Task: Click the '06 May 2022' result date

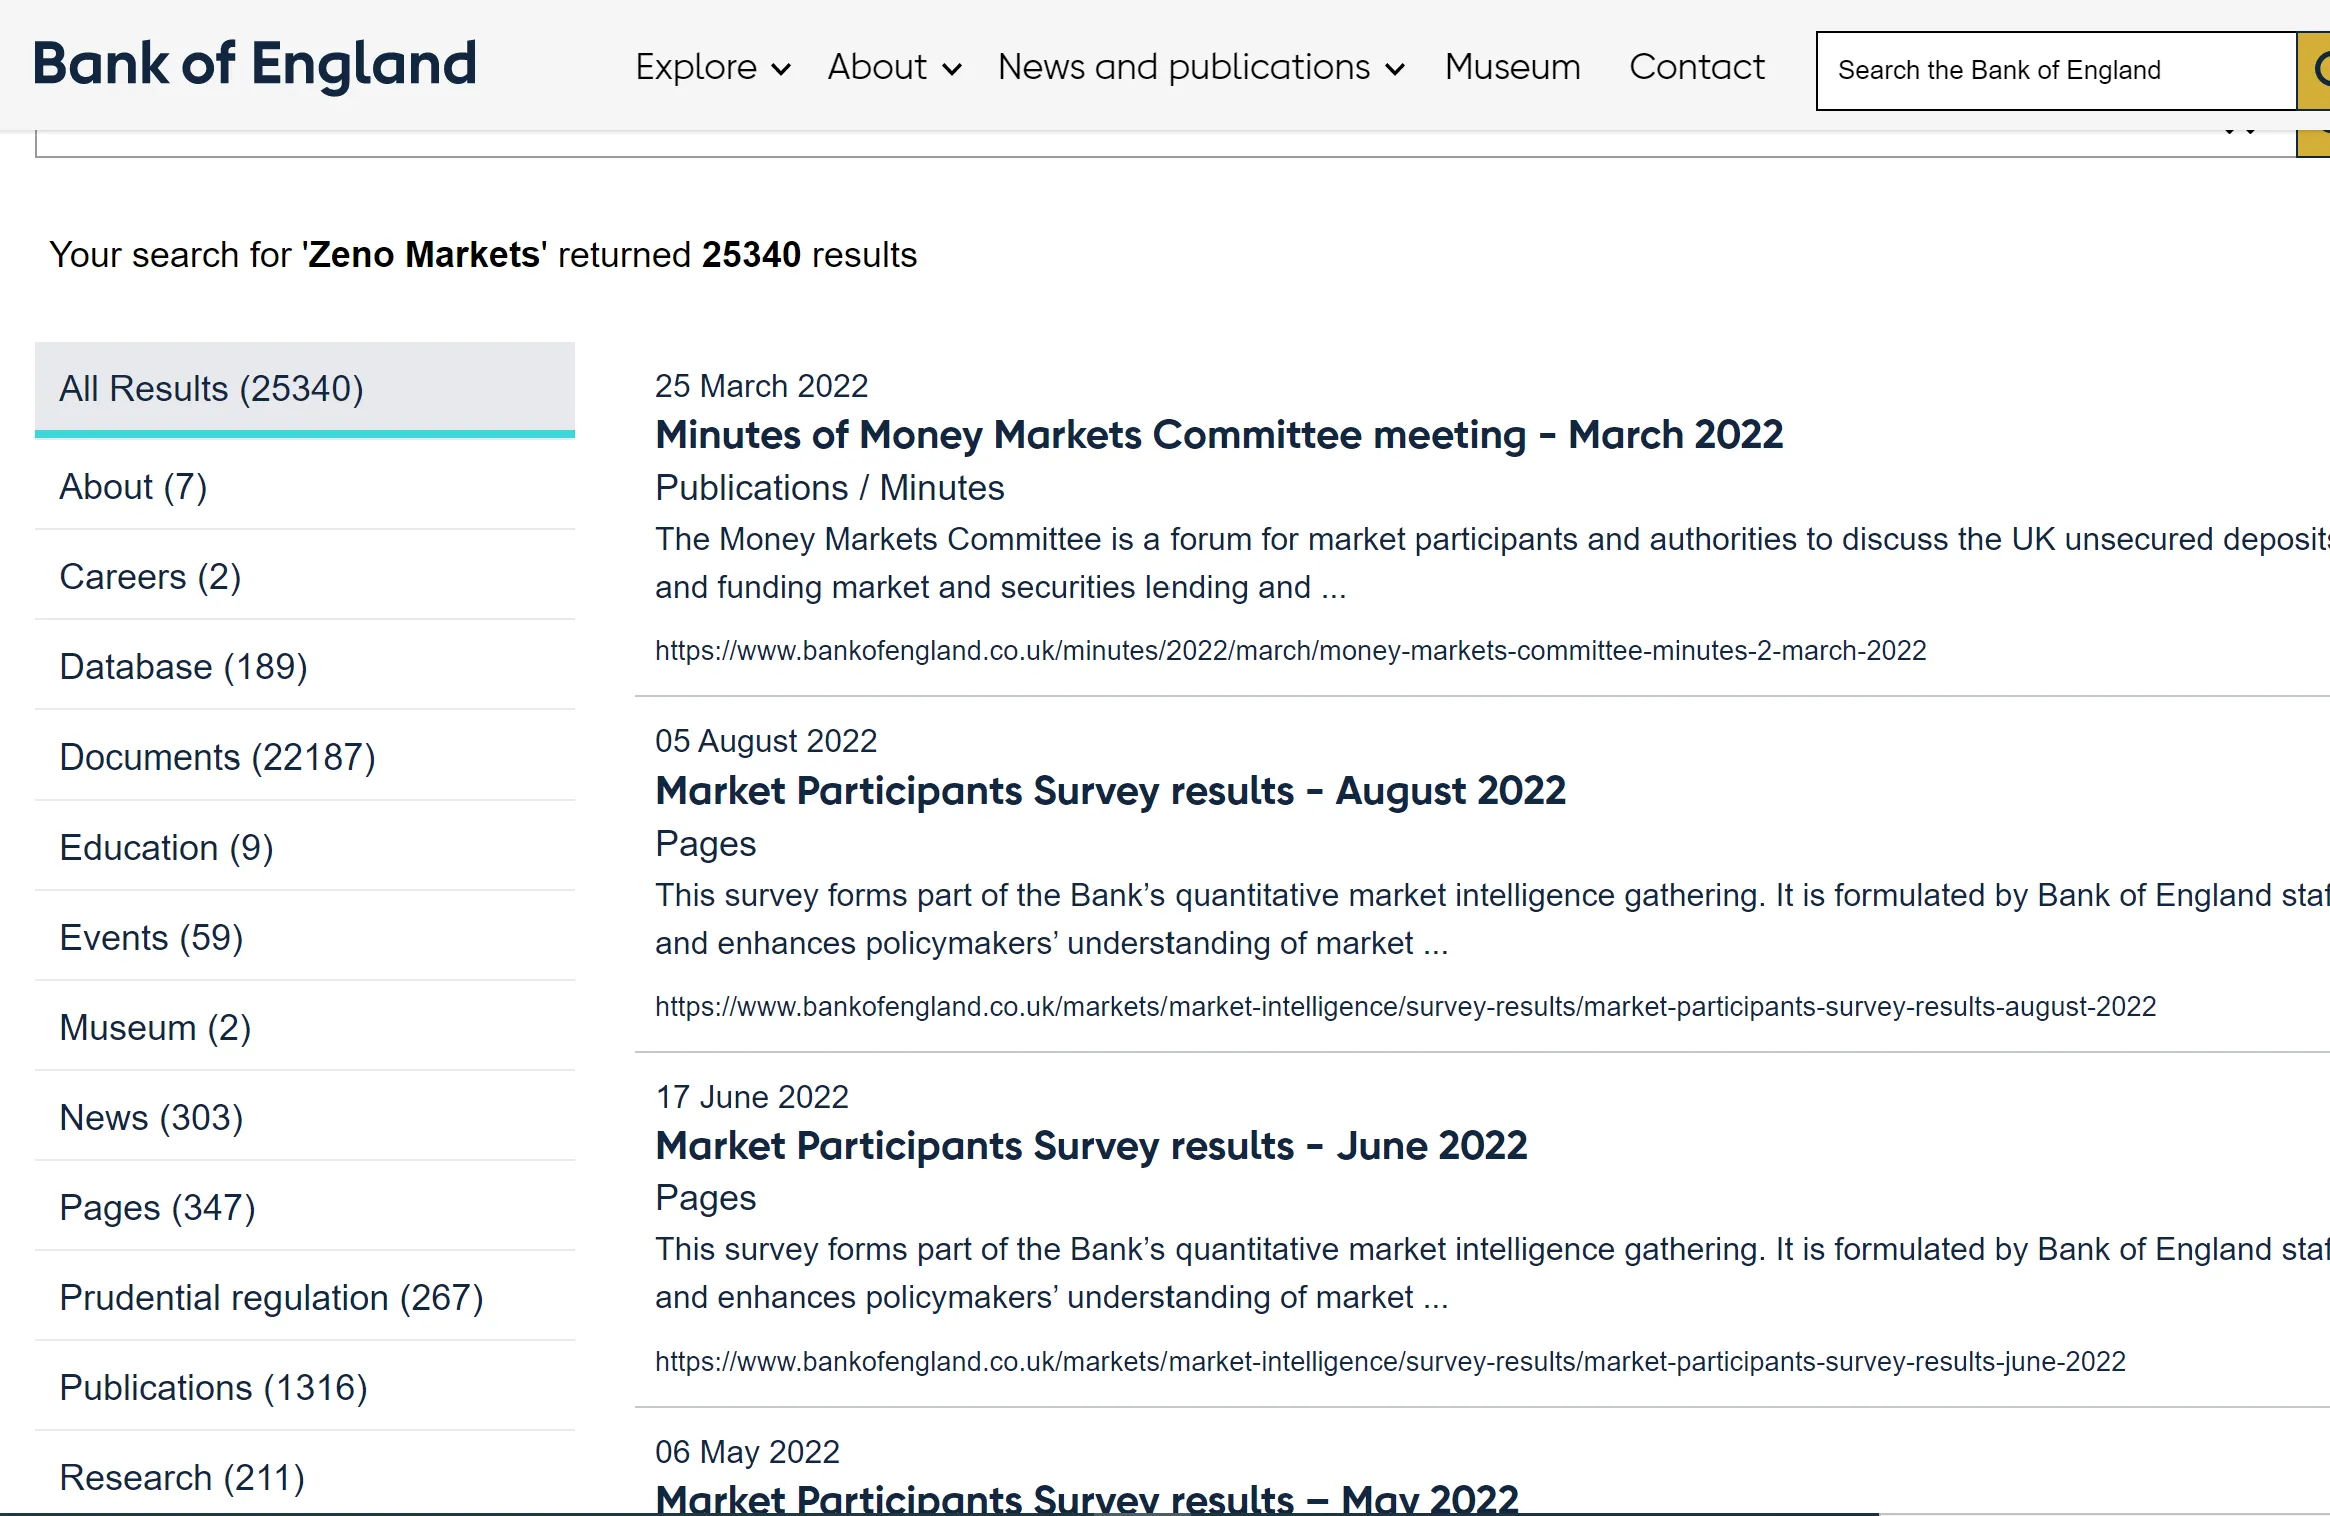Action: [747, 1452]
